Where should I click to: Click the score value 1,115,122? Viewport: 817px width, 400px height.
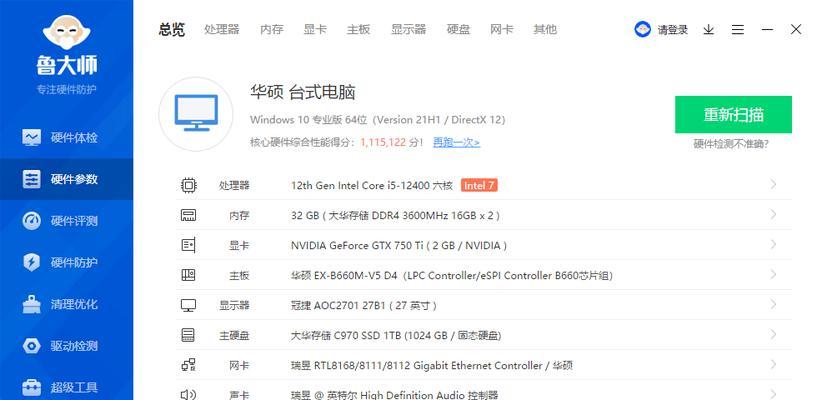point(382,142)
